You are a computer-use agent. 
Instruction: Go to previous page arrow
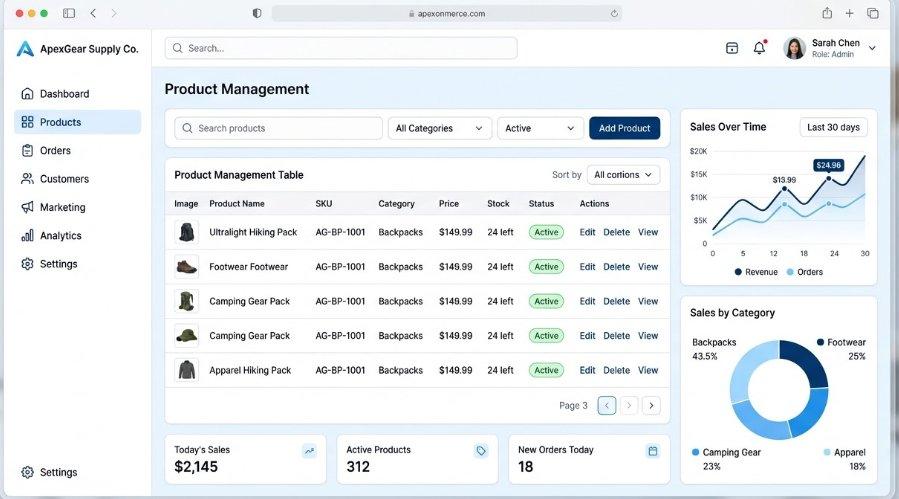(x=607, y=406)
